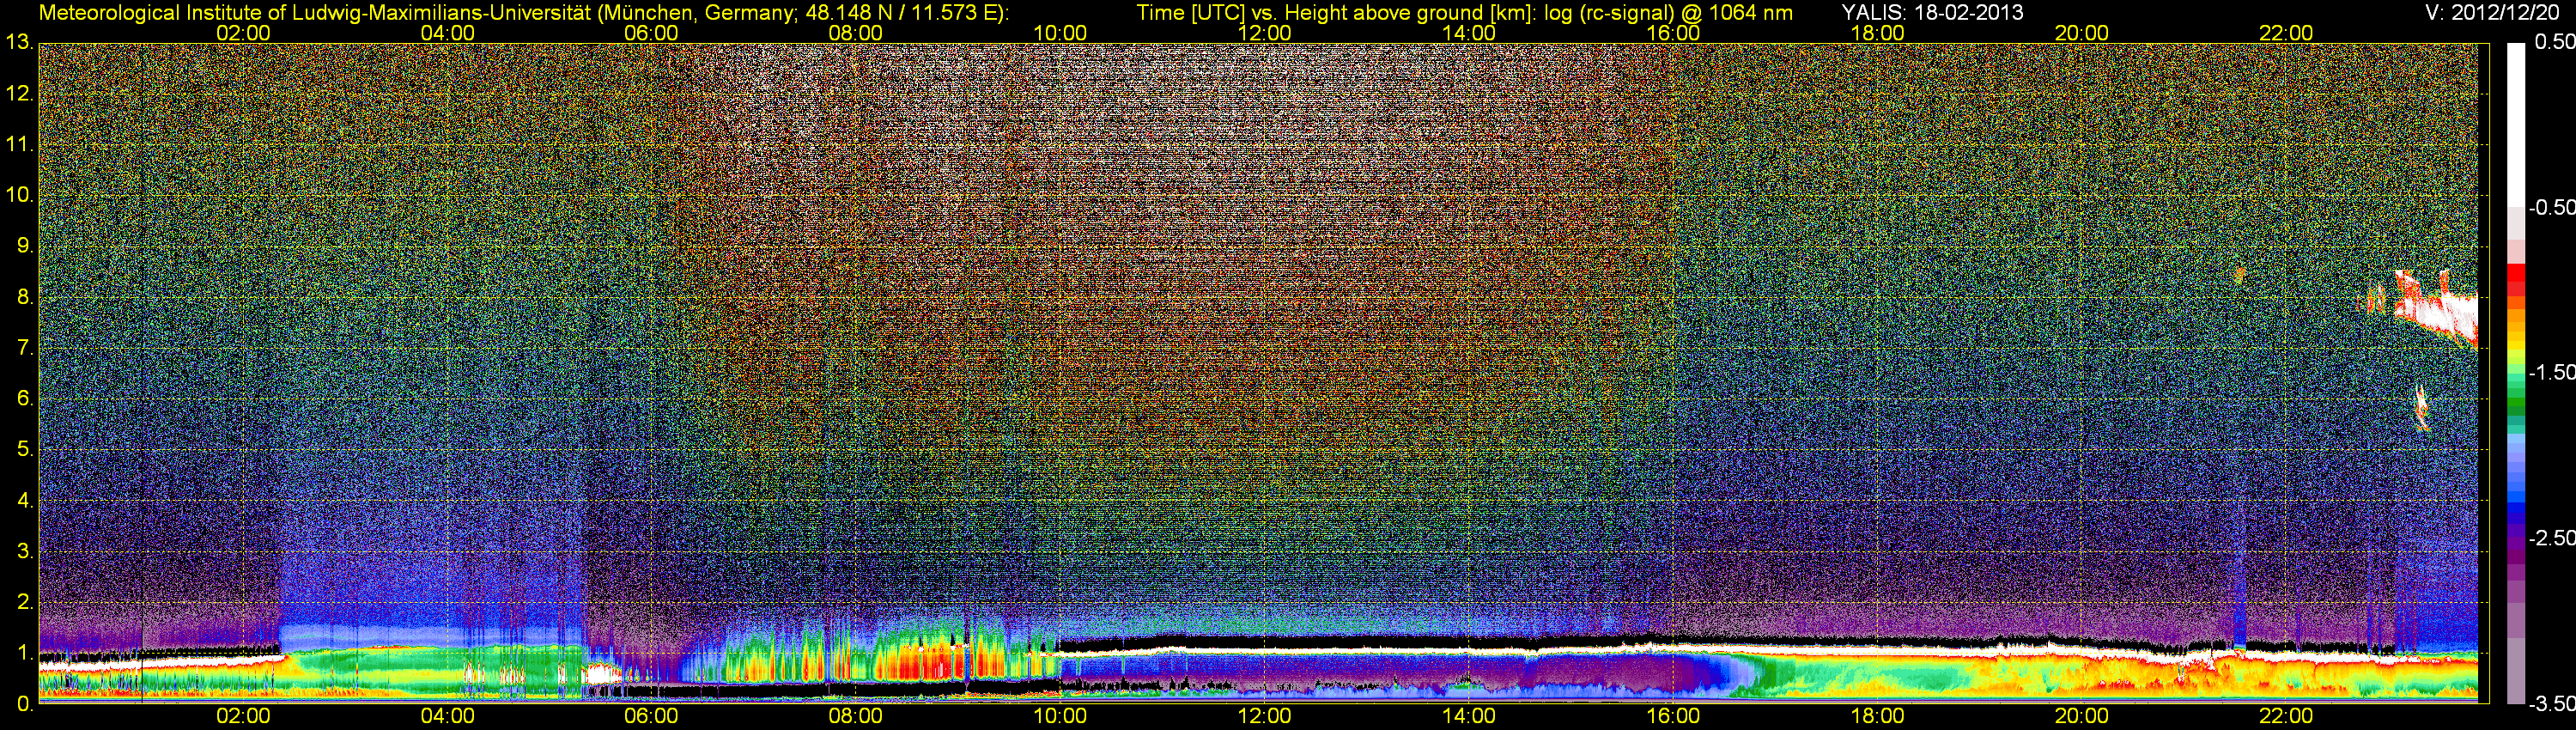This screenshot has height=730, width=2576.
Task: Click the 2 km height axis label
Action: click(x=24, y=602)
